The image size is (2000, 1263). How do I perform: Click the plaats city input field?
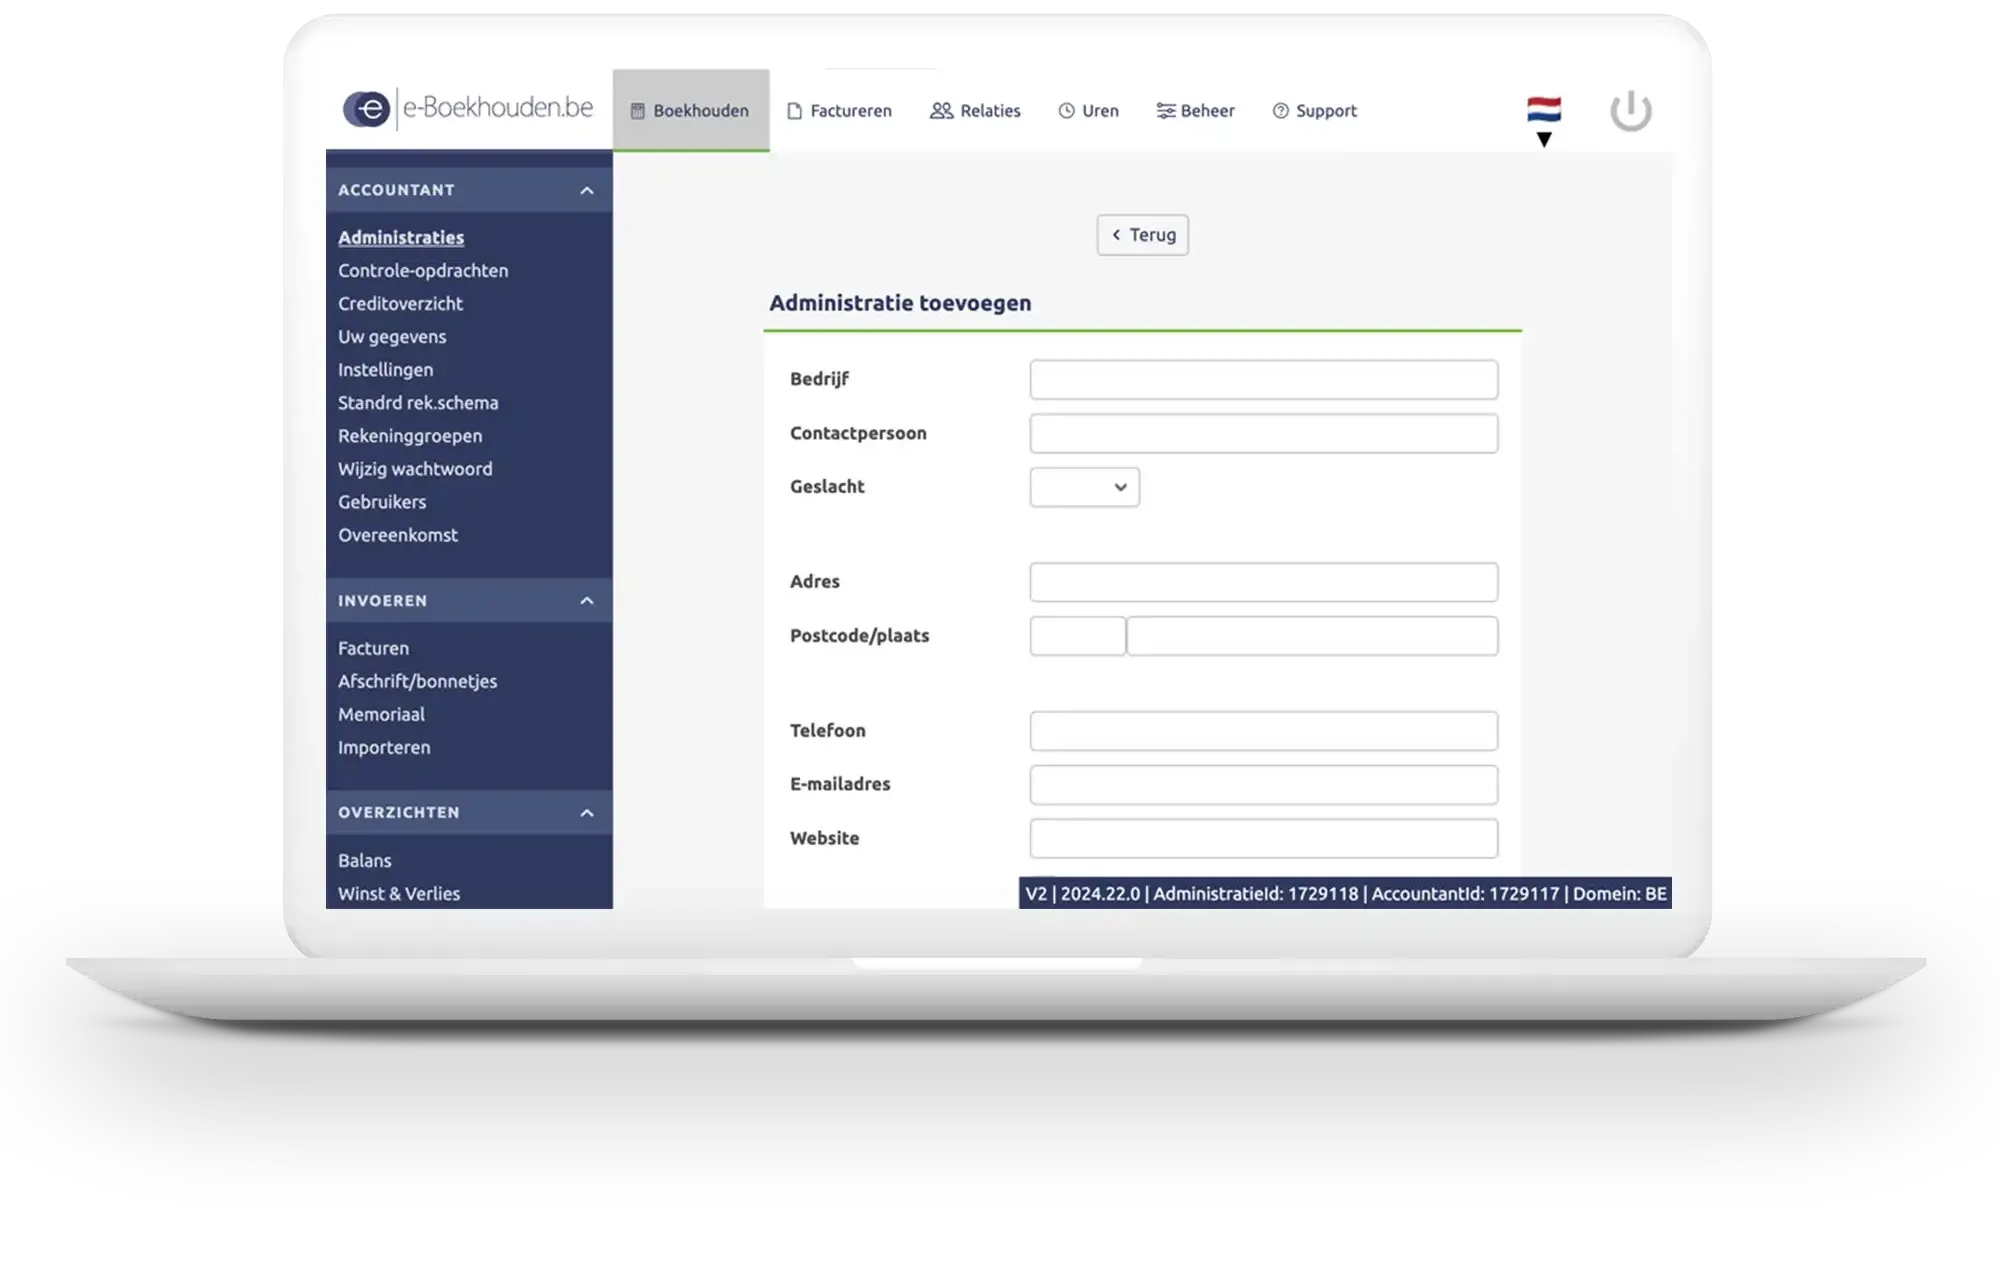1312,636
